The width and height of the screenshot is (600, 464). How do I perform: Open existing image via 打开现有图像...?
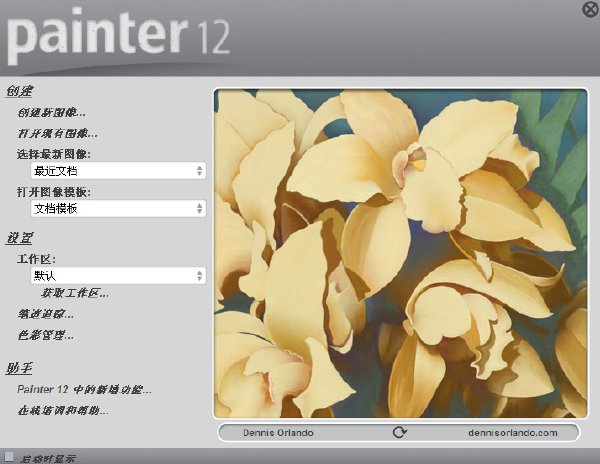point(57,133)
